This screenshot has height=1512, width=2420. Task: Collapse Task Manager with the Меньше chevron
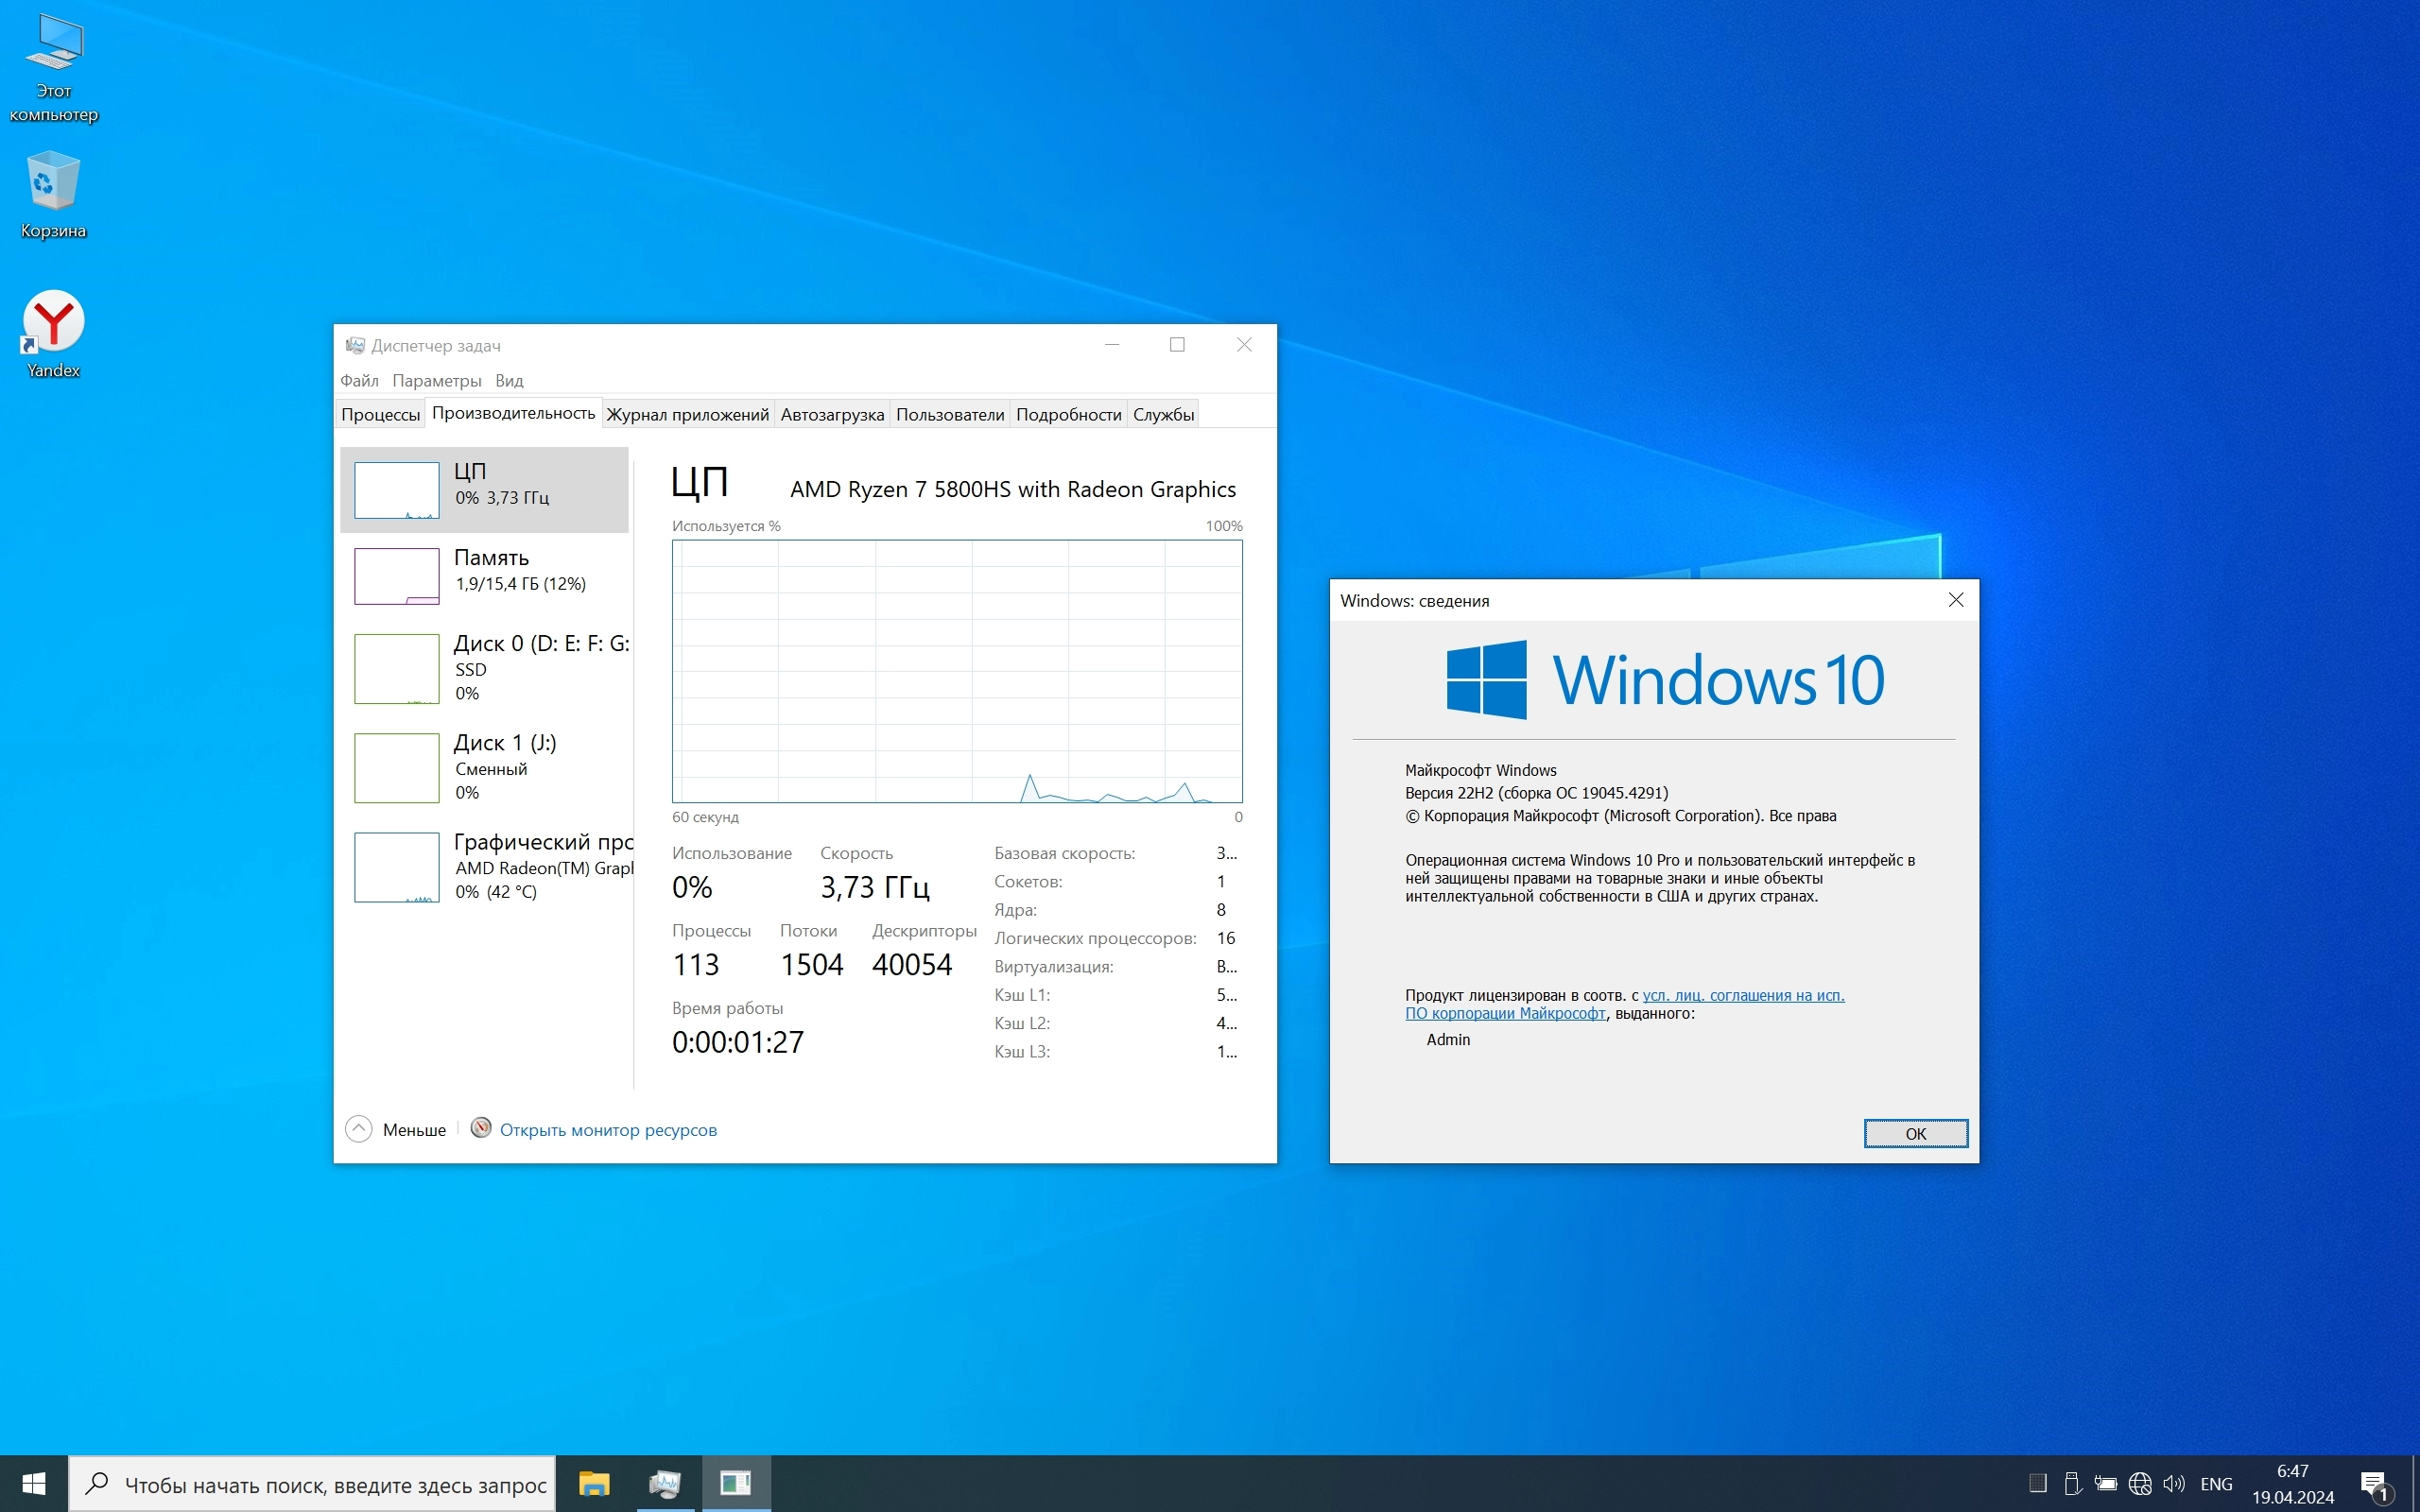coord(358,1129)
